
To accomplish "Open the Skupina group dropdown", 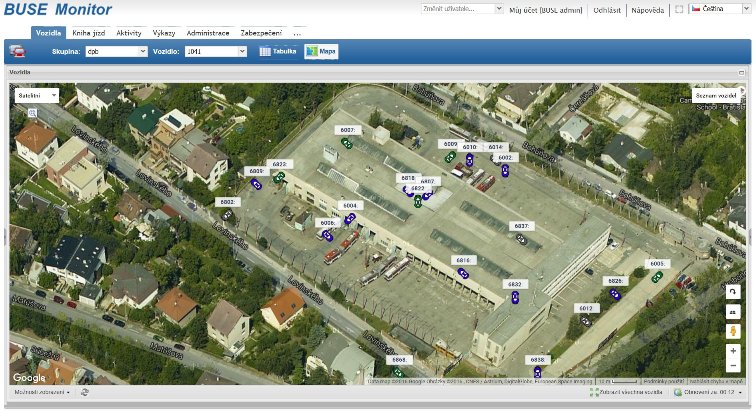I will coord(116,51).
